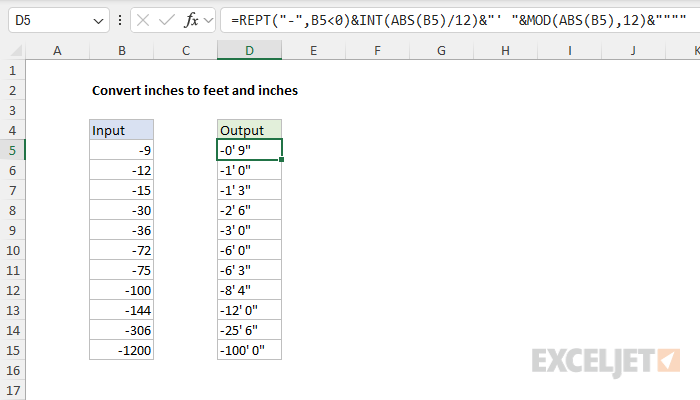Screen dimensions: 700x400
Task: Select column H header
Action: pos(505,50)
